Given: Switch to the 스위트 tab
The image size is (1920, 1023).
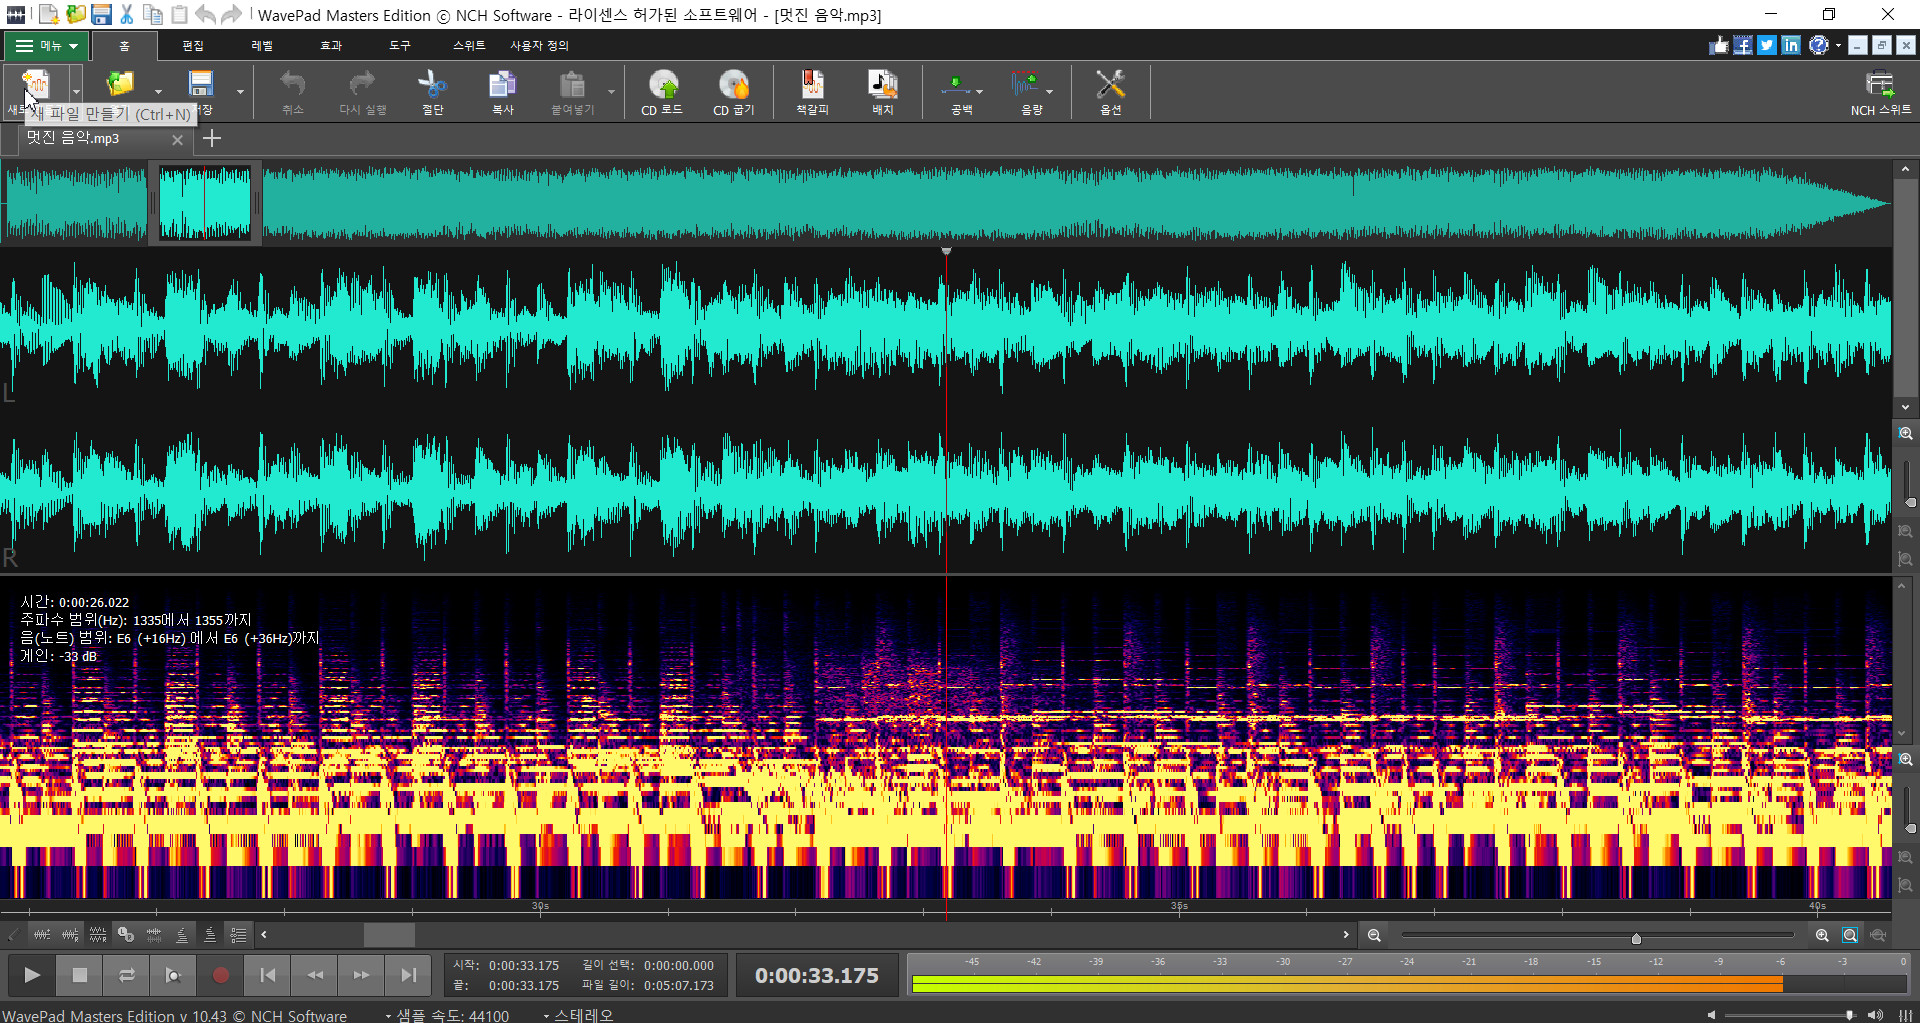Looking at the screenshot, I should click(469, 45).
